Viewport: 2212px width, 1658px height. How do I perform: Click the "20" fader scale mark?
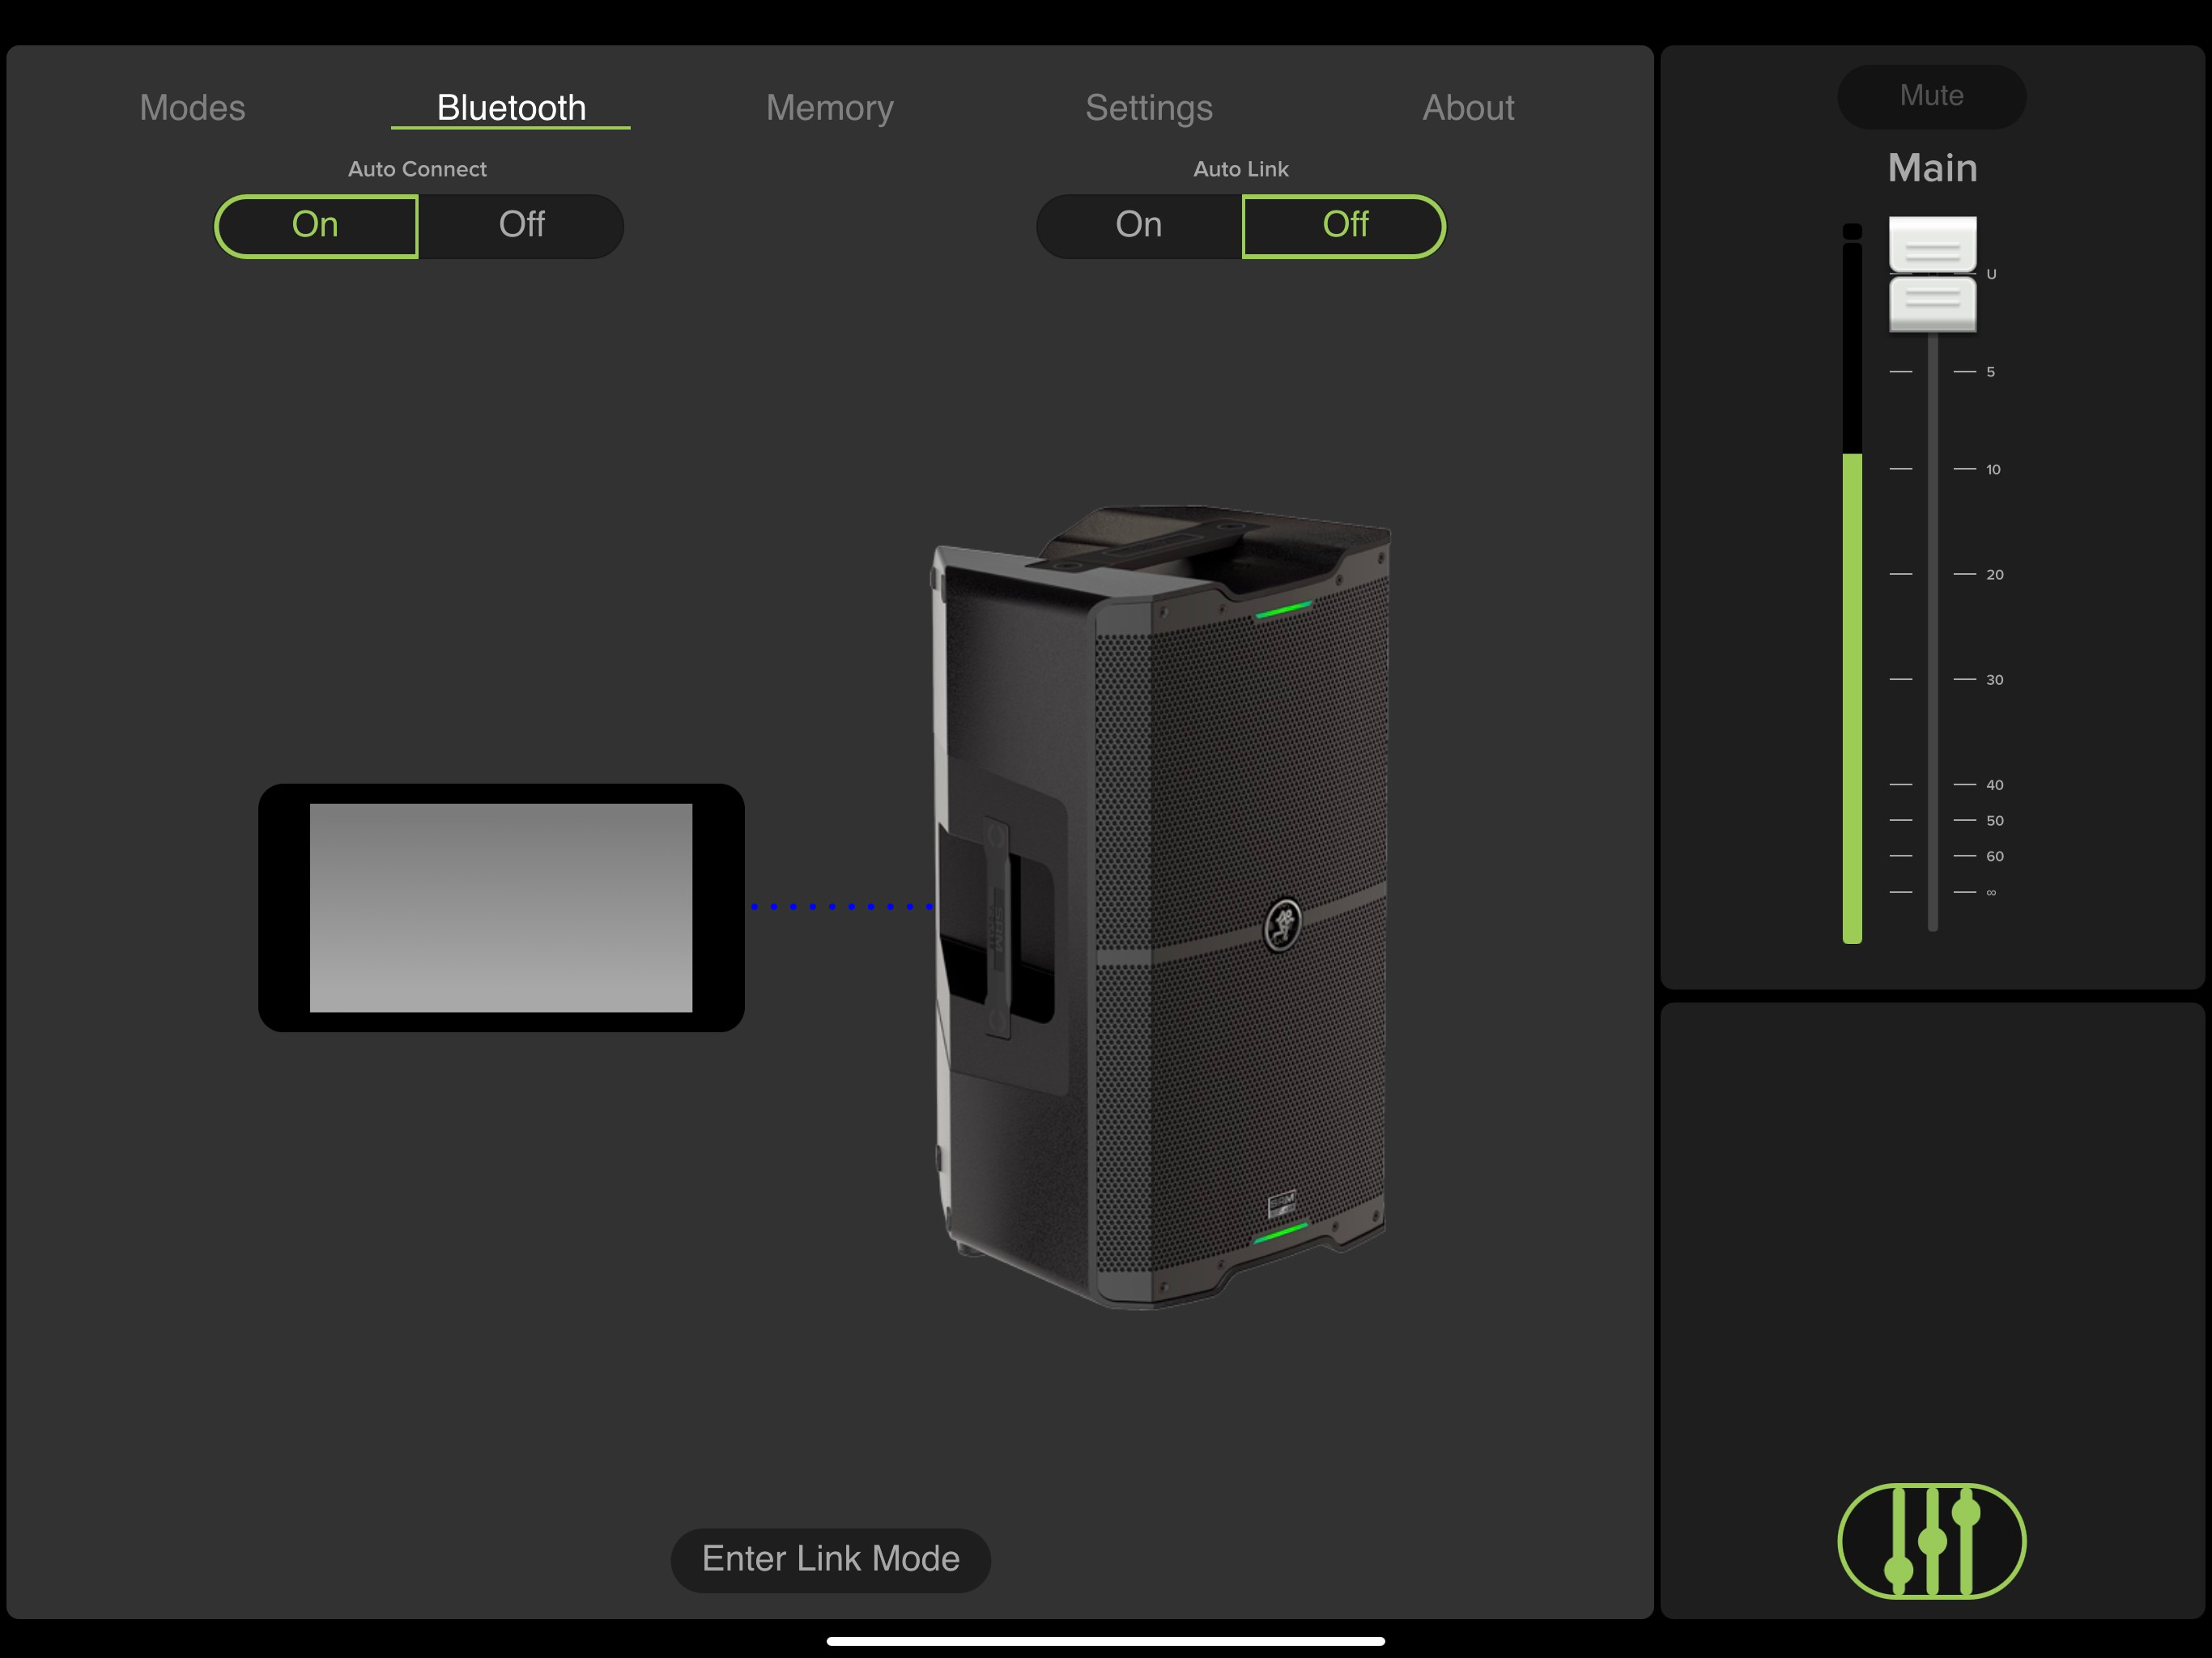tap(1994, 574)
